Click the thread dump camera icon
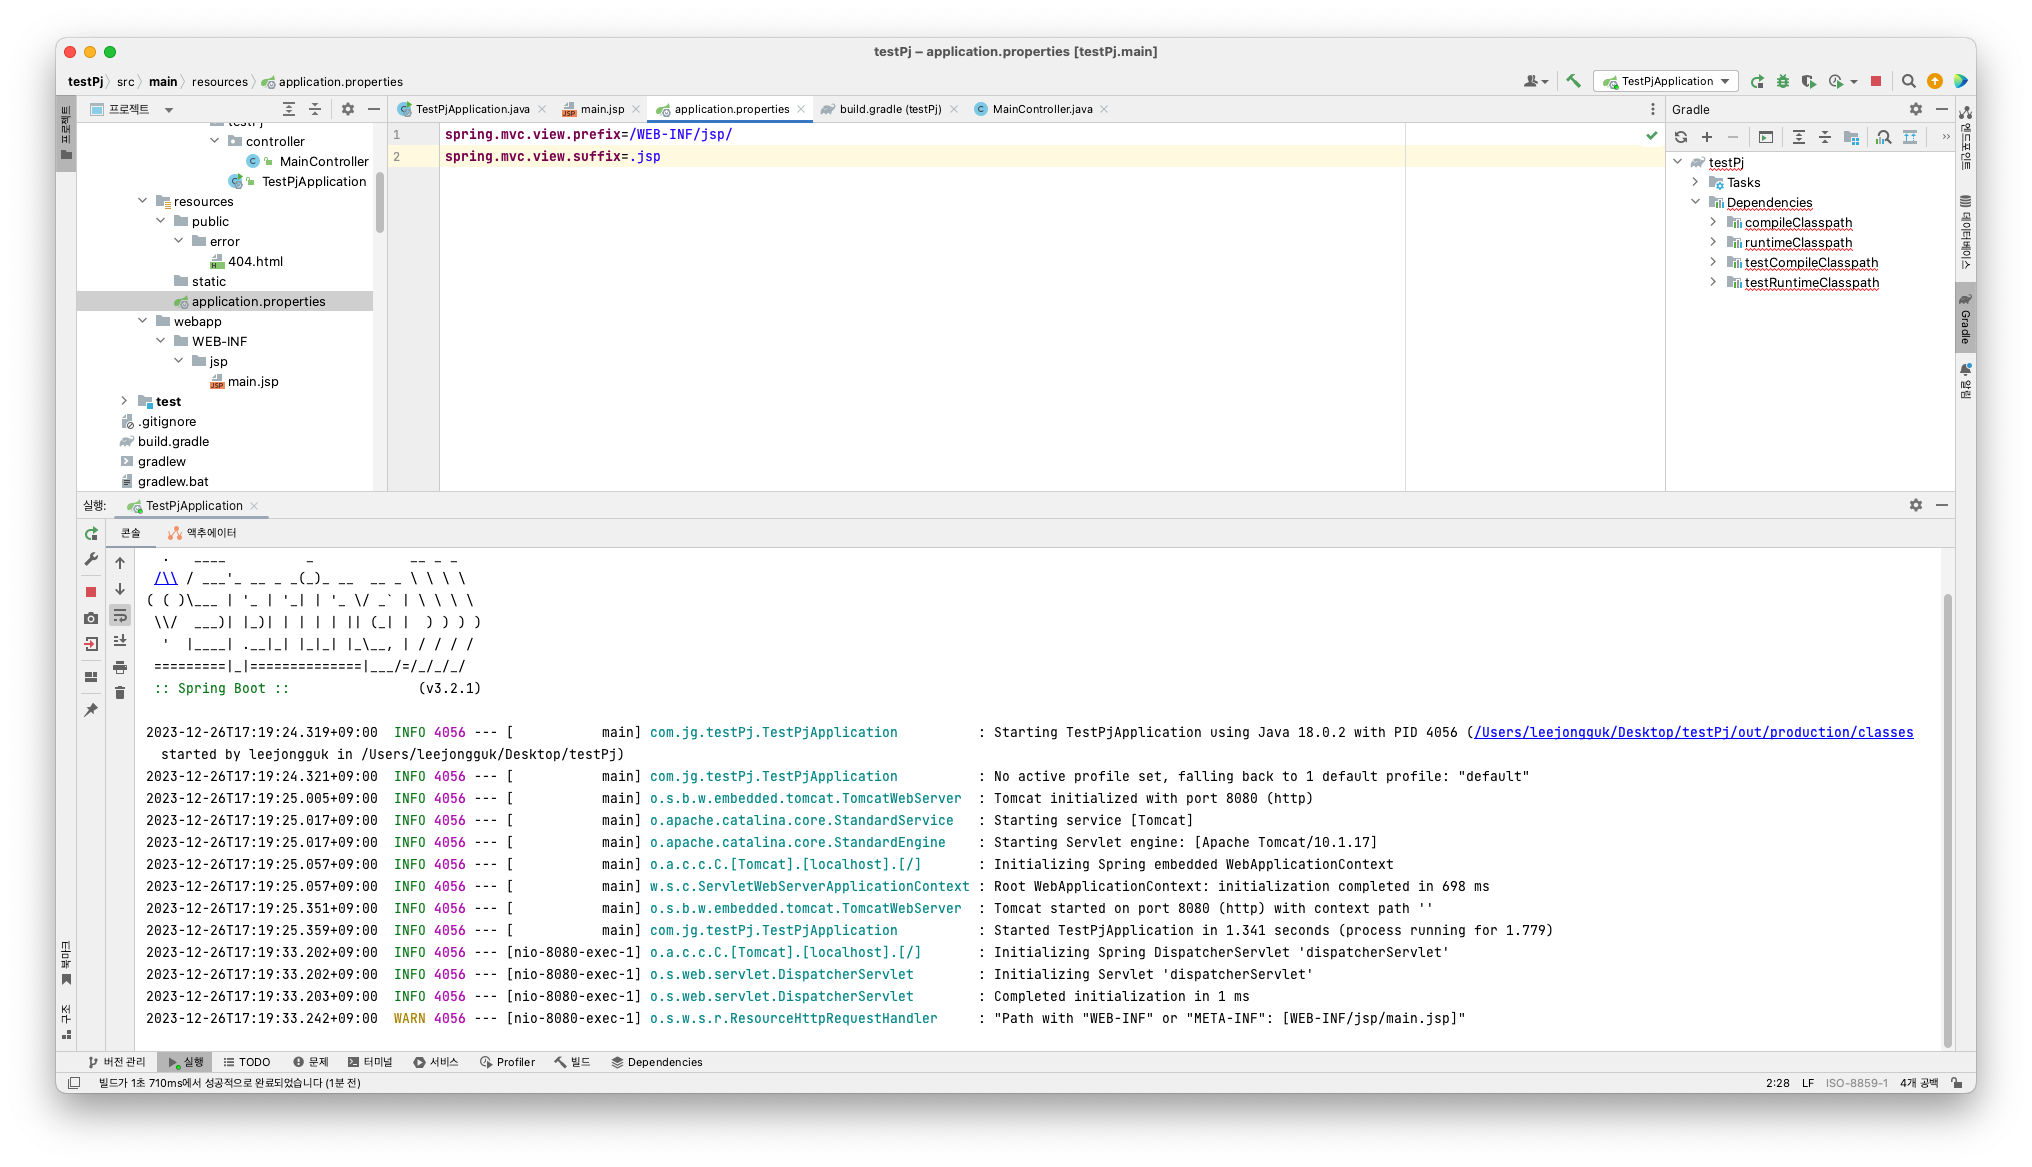Viewport: 2032px width, 1167px height. click(91, 618)
